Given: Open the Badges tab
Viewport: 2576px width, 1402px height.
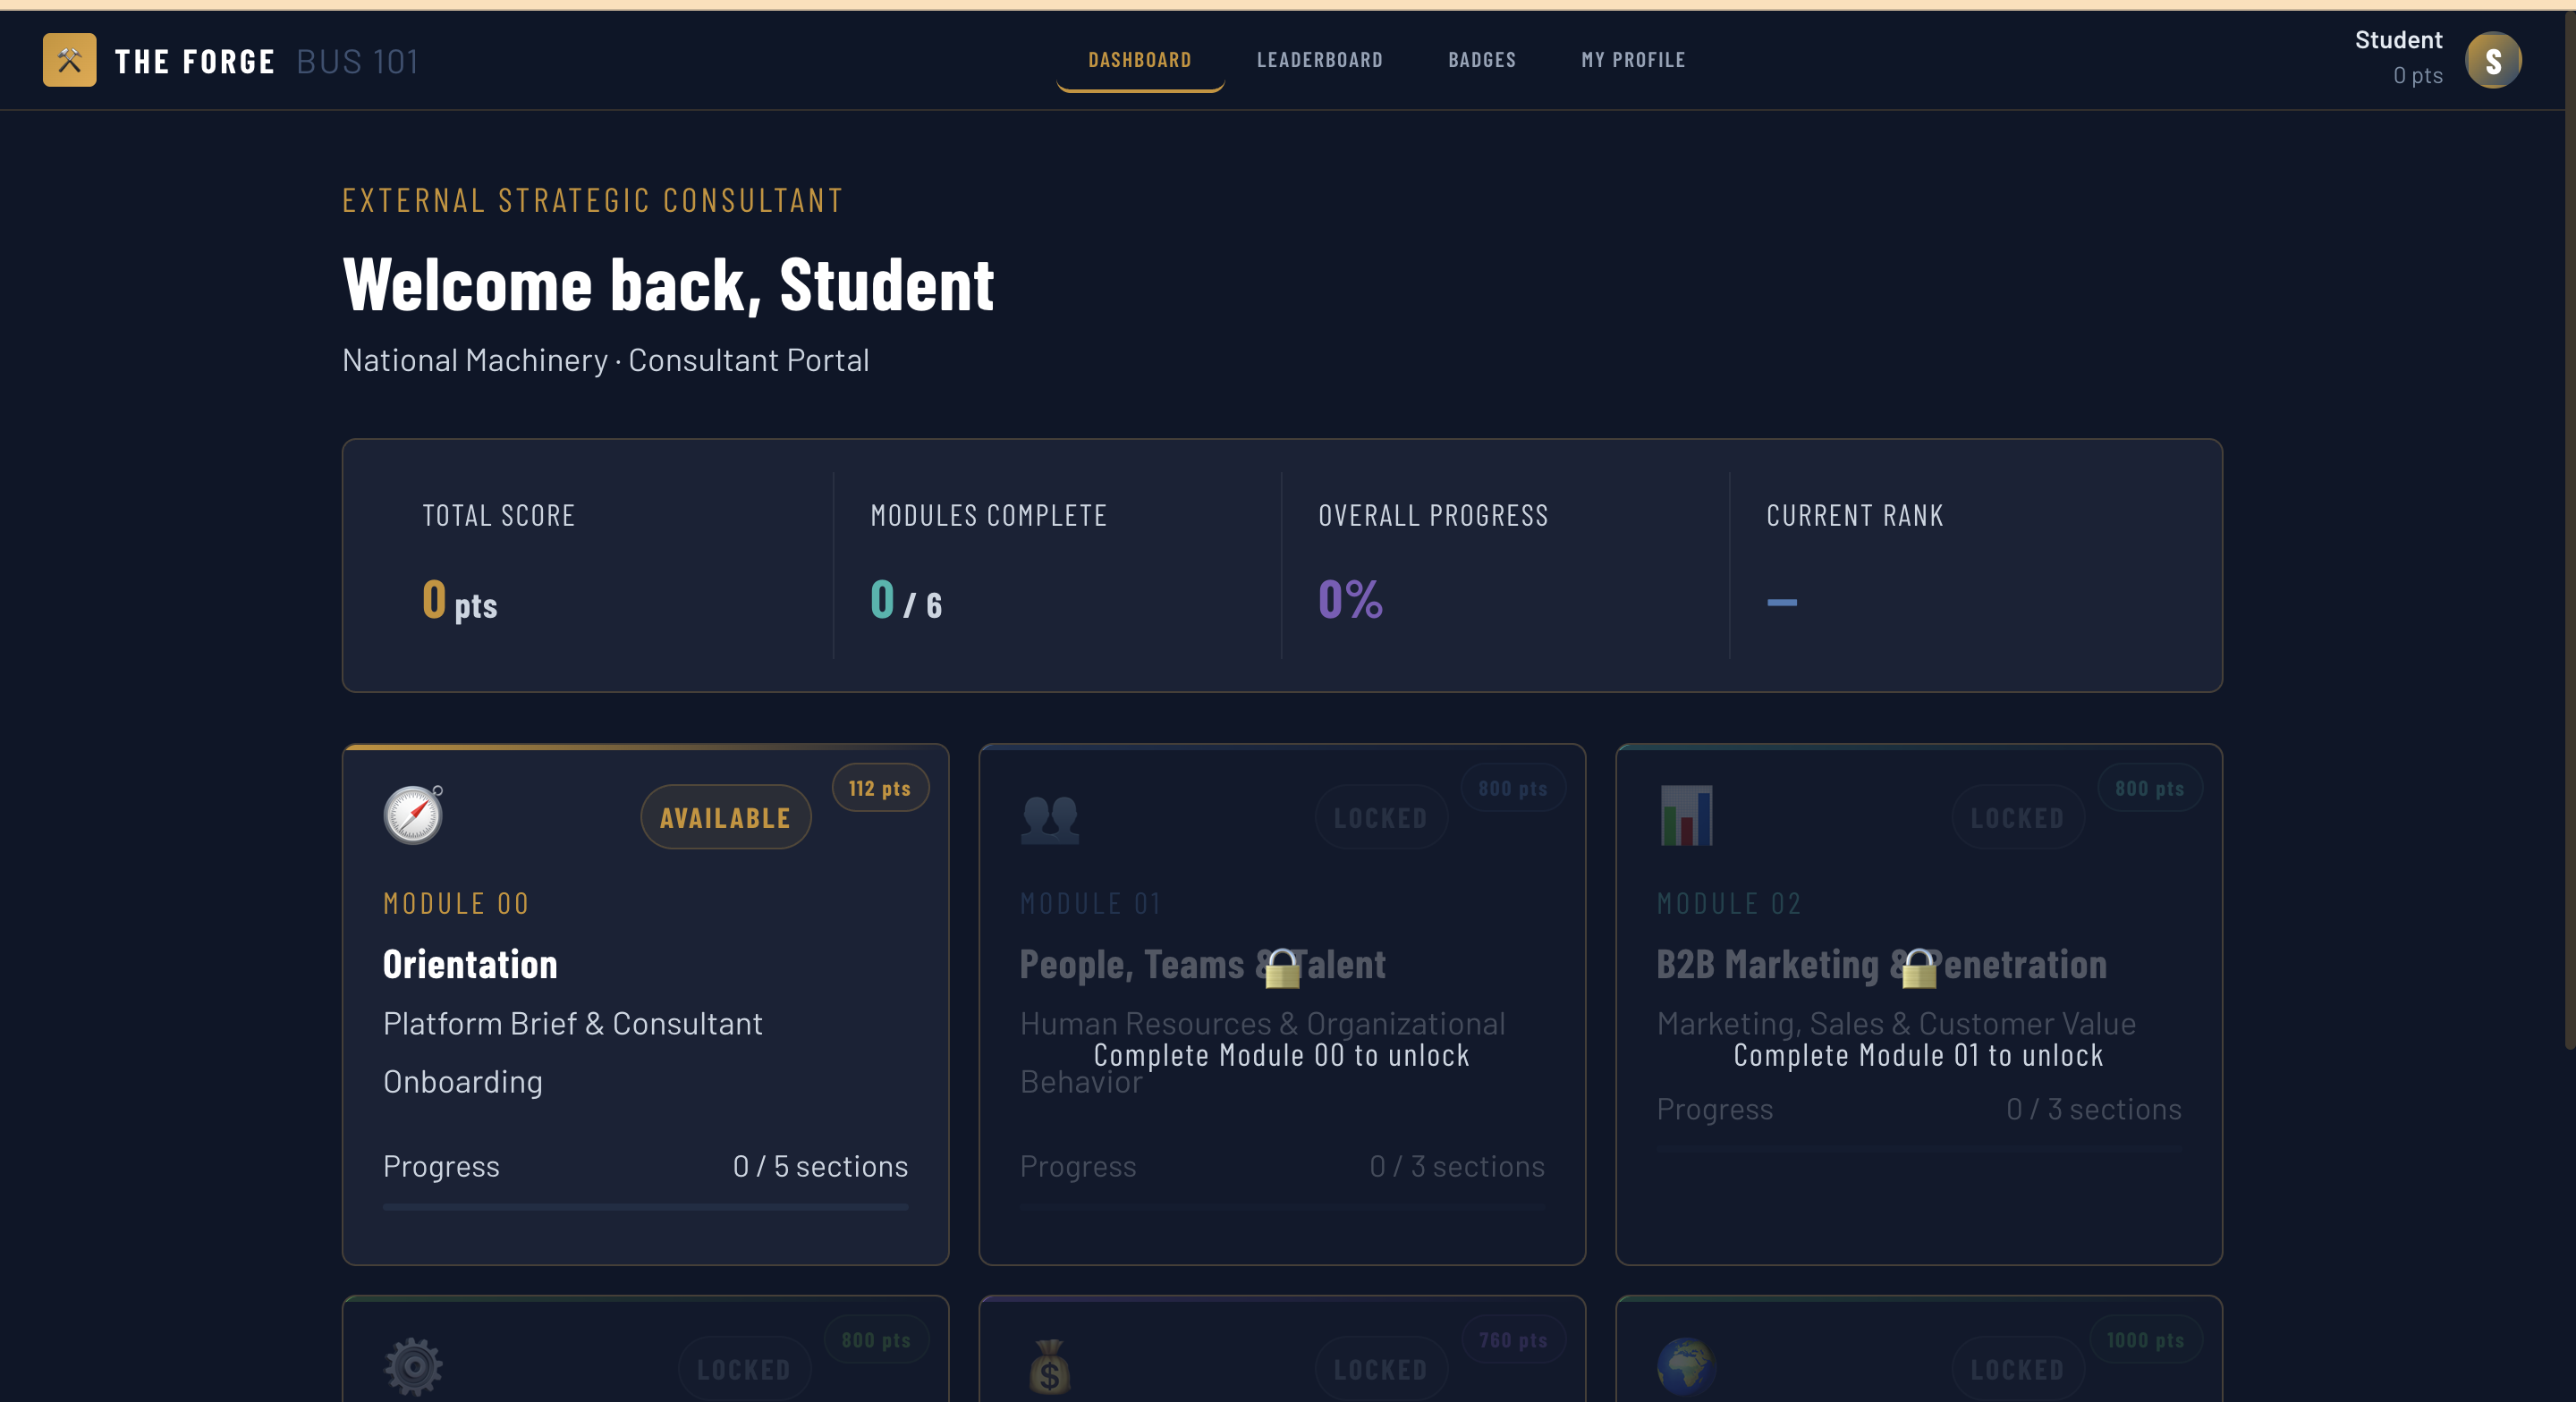Looking at the screenshot, I should point(1481,60).
